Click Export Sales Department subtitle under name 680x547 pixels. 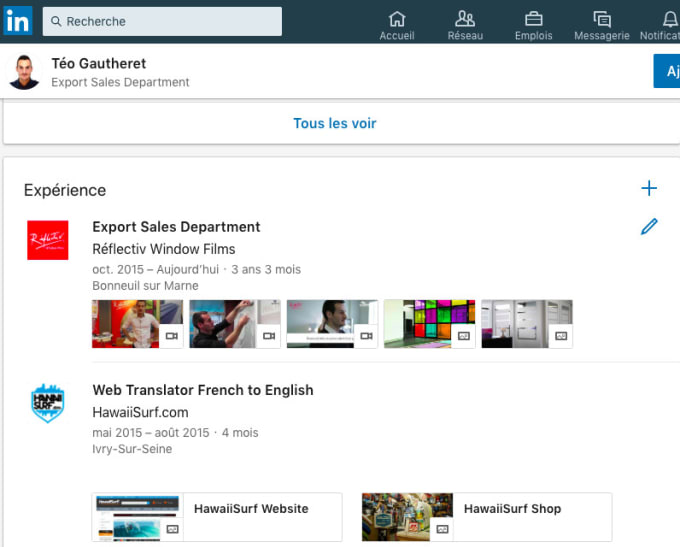(120, 82)
